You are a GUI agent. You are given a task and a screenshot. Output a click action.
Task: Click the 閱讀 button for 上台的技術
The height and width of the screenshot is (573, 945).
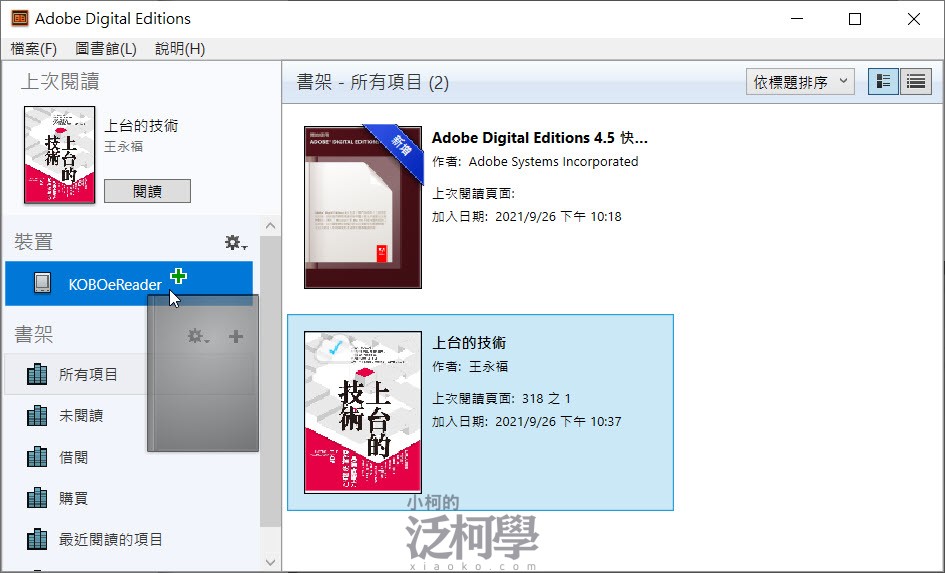(148, 191)
